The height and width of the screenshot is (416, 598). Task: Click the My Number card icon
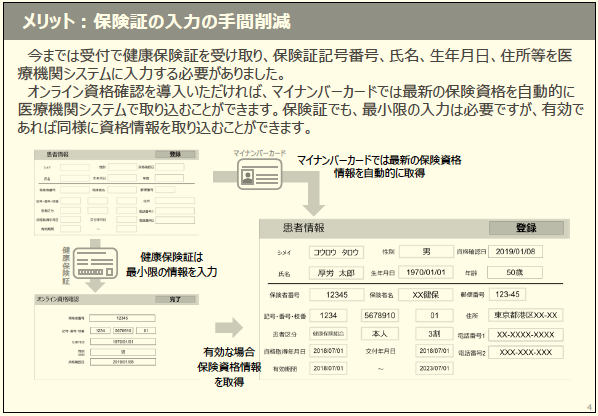(x=260, y=174)
